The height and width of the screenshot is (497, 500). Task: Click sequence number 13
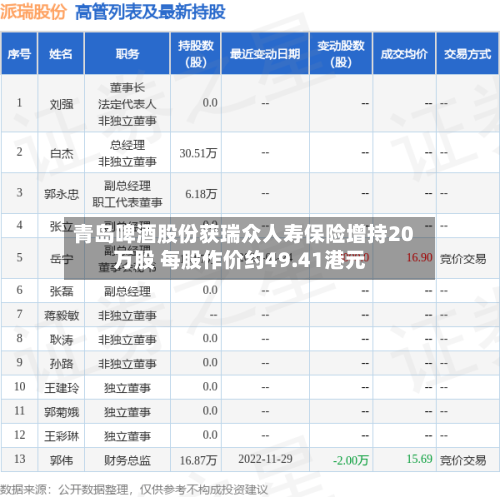(x=20, y=459)
